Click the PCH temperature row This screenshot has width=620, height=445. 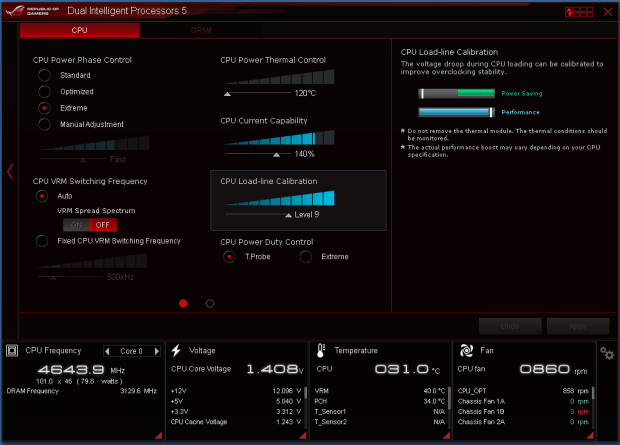380,401
